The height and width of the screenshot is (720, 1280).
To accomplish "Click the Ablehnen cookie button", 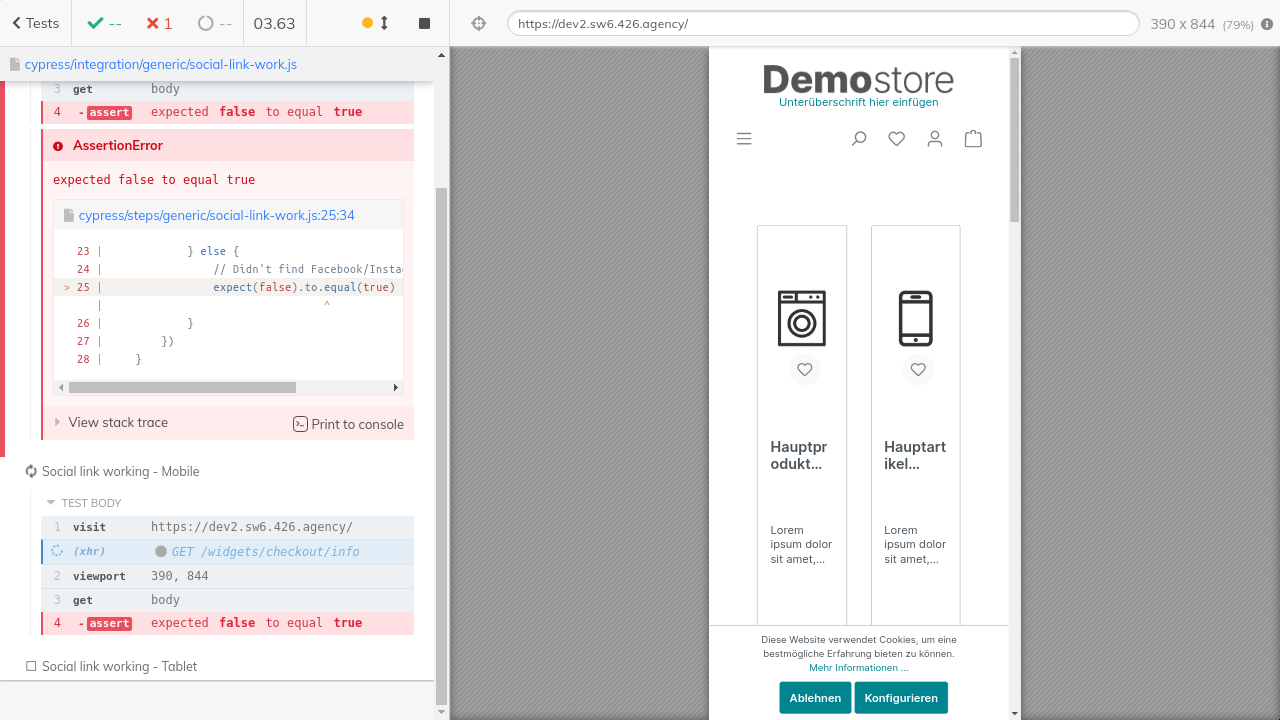I will [x=815, y=698].
